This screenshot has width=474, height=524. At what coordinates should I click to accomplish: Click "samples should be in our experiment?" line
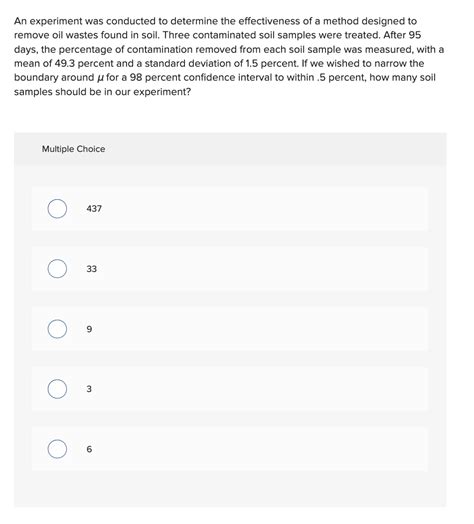[x=102, y=92]
